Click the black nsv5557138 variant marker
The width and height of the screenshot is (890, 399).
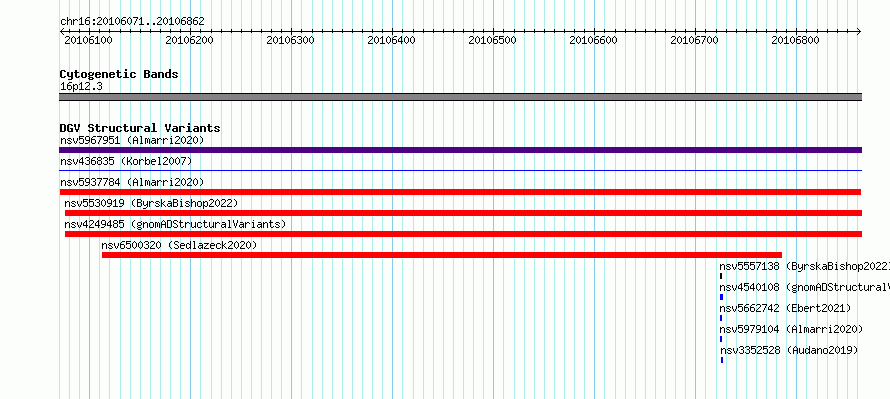pos(721,276)
